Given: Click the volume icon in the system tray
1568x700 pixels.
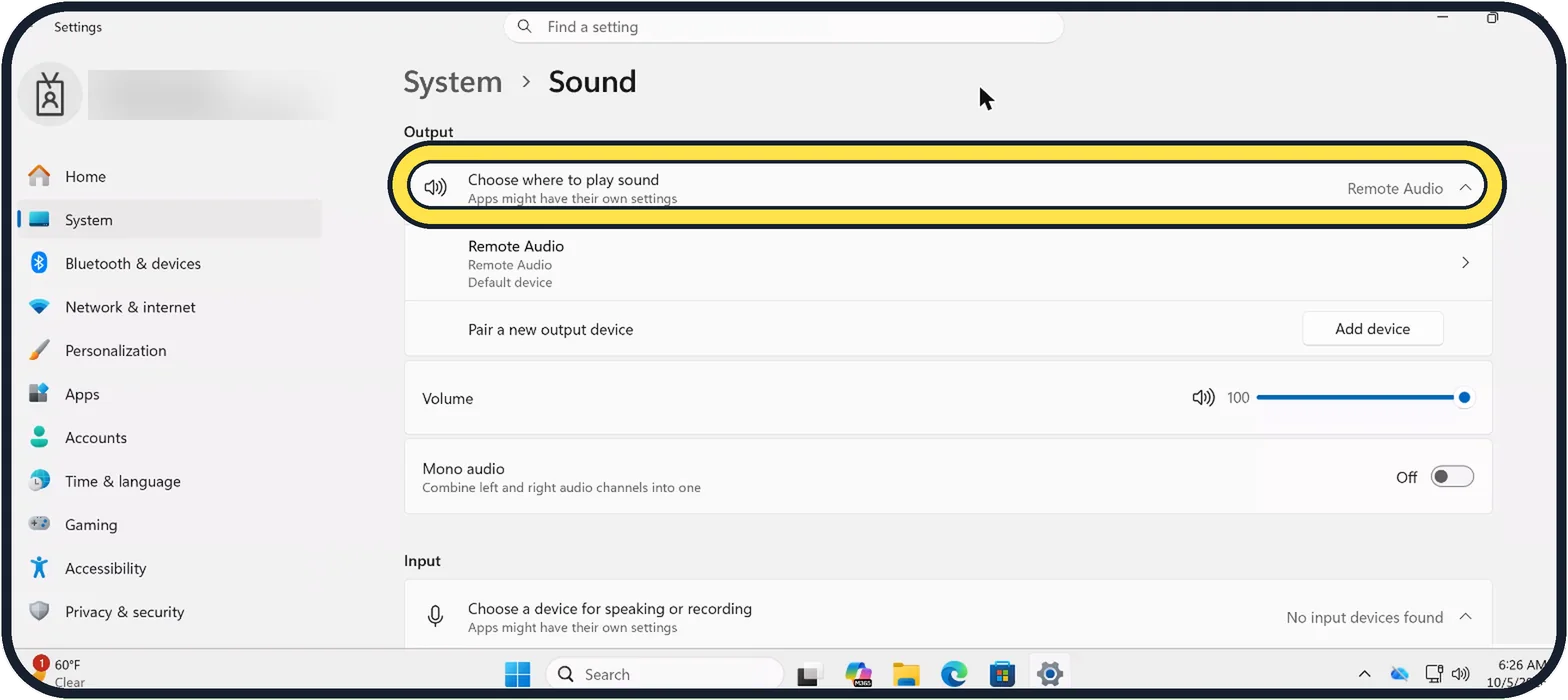Looking at the screenshot, I should coord(1460,674).
